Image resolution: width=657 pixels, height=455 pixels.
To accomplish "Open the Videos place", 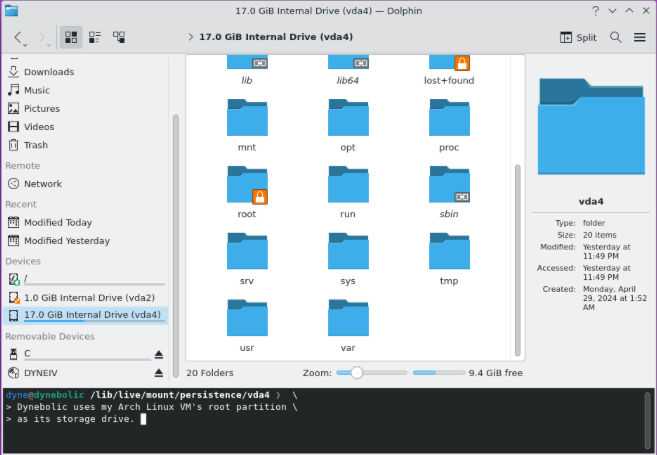I will point(86,127).
